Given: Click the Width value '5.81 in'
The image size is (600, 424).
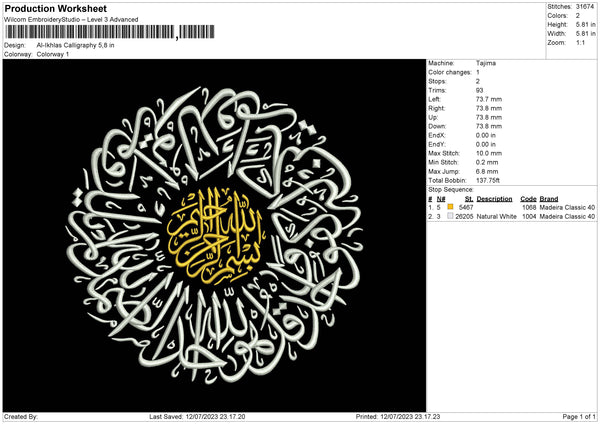Looking at the screenshot, I should (x=585, y=34).
